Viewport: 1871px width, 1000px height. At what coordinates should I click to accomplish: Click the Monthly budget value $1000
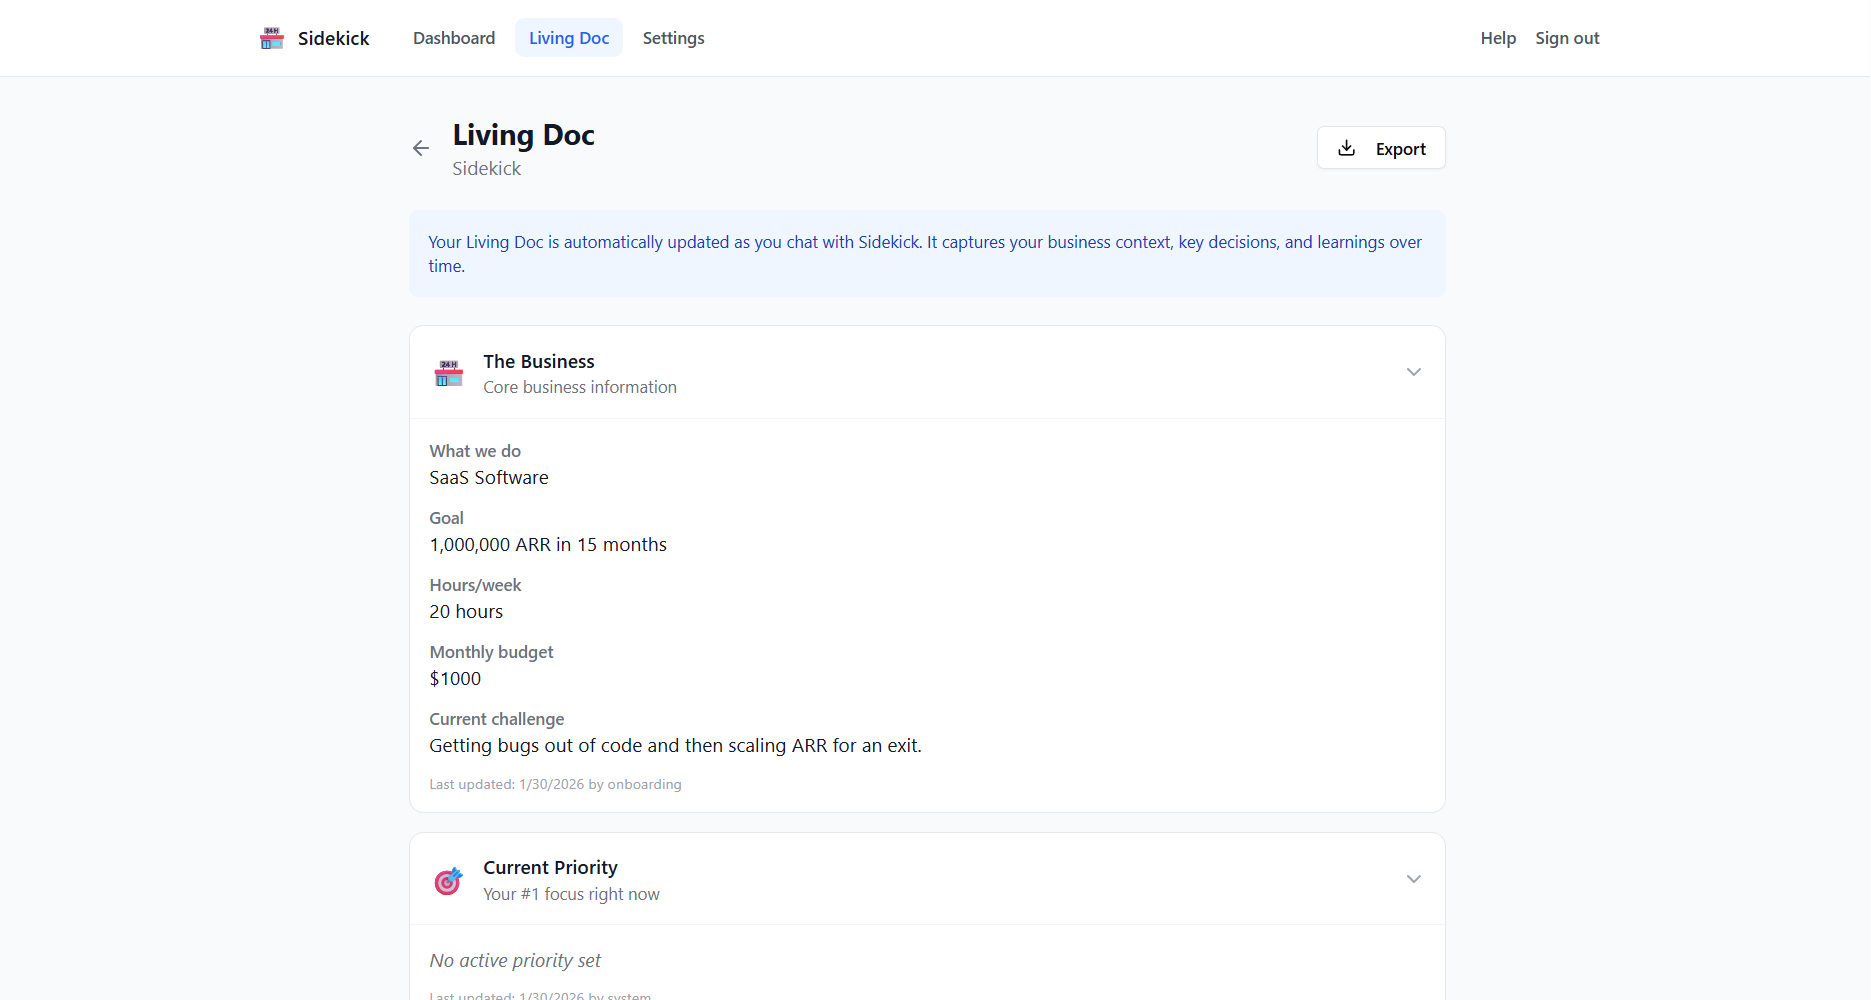[455, 678]
